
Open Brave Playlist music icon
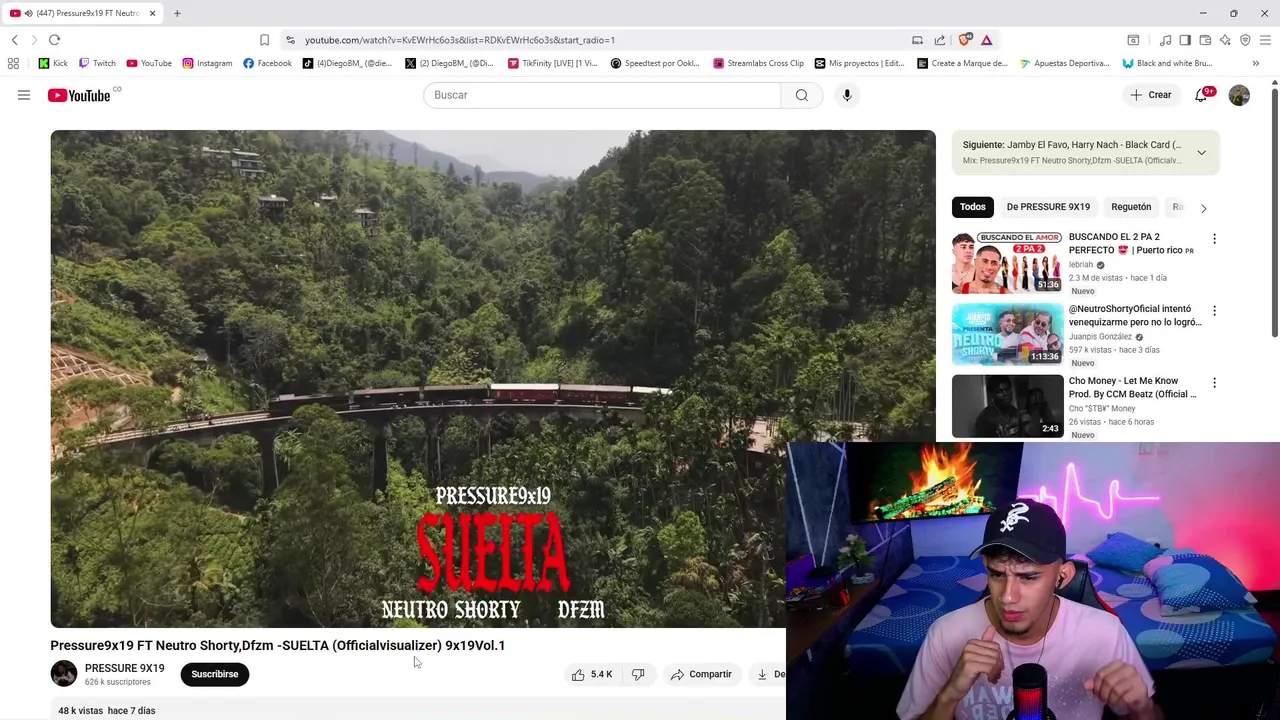click(1165, 40)
